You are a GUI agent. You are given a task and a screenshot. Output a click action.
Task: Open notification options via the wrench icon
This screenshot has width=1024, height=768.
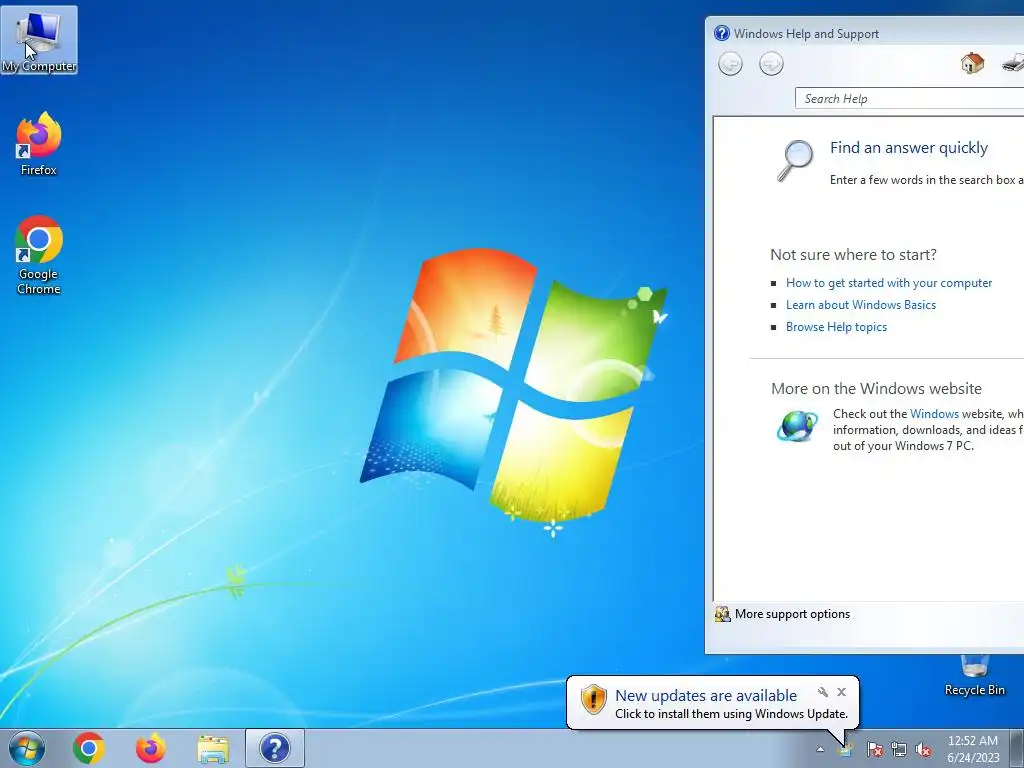[x=823, y=692]
